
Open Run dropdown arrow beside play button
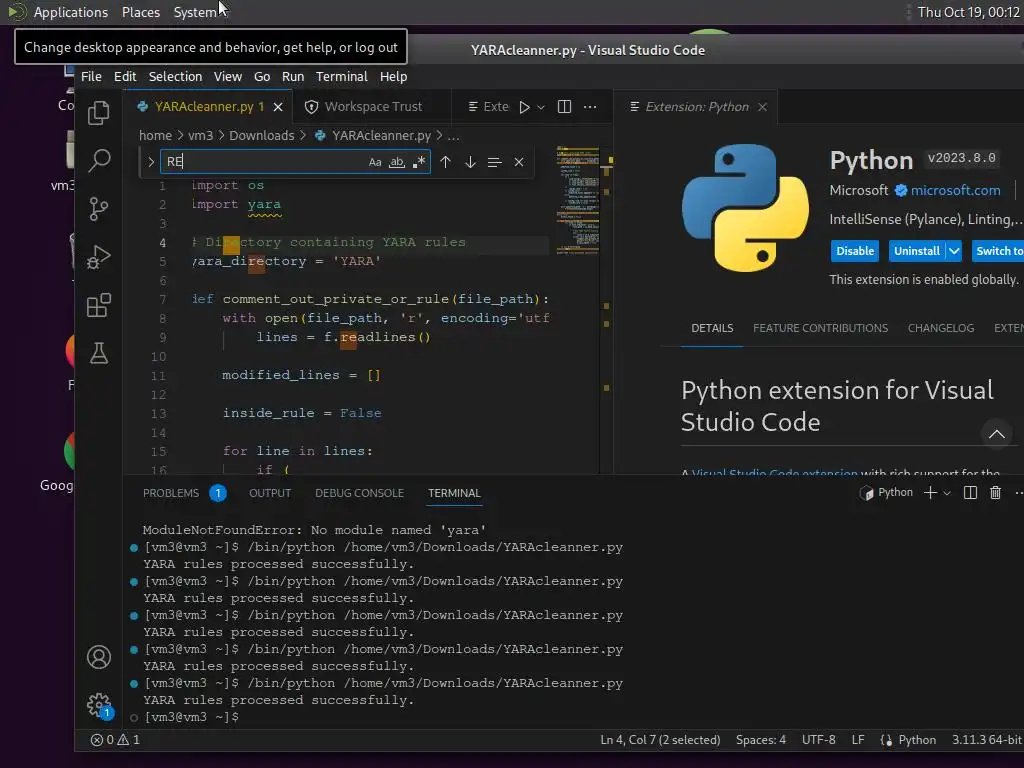(x=541, y=107)
